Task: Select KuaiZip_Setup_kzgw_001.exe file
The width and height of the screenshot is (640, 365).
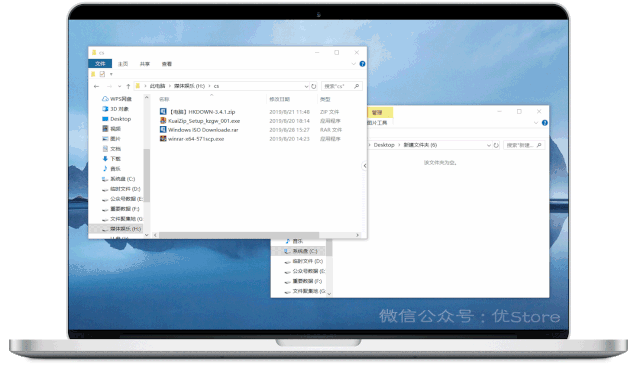Action: coord(200,121)
